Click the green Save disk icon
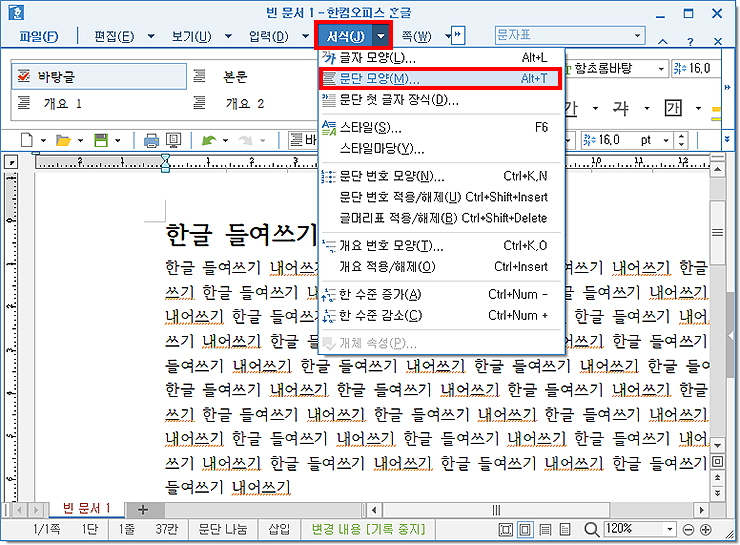The width and height of the screenshot is (740, 545). (101, 140)
